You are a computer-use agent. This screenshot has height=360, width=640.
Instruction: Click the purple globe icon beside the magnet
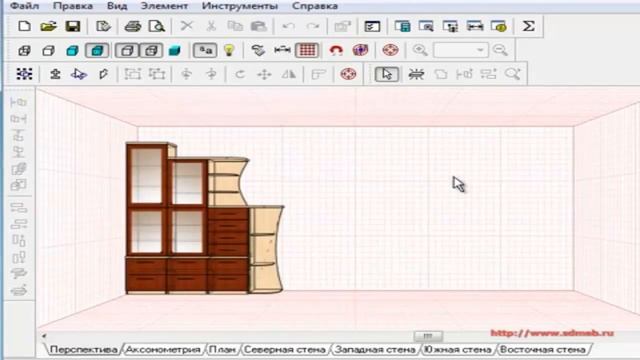pos(360,51)
